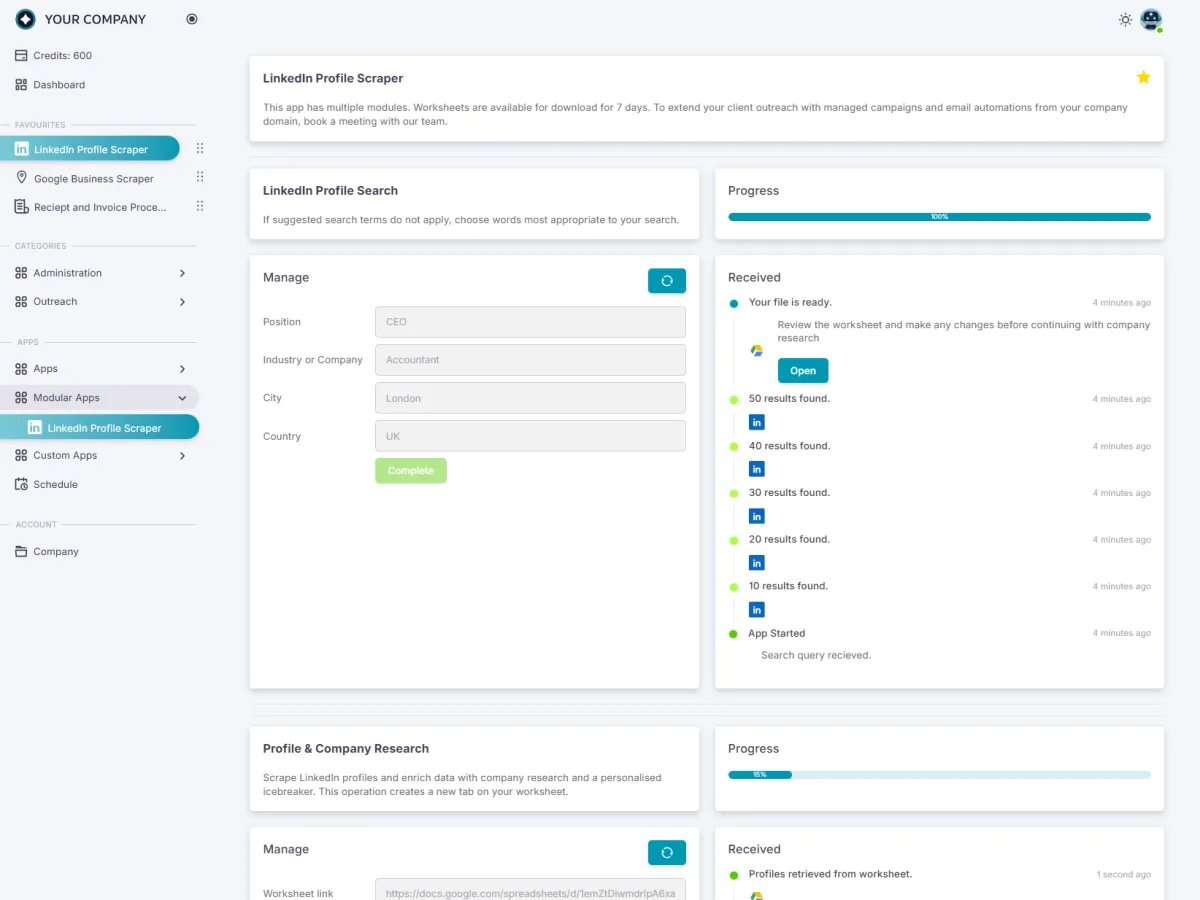Click the Reciept and Invoice document icon
The image size is (1200, 900).
(22, 207)
